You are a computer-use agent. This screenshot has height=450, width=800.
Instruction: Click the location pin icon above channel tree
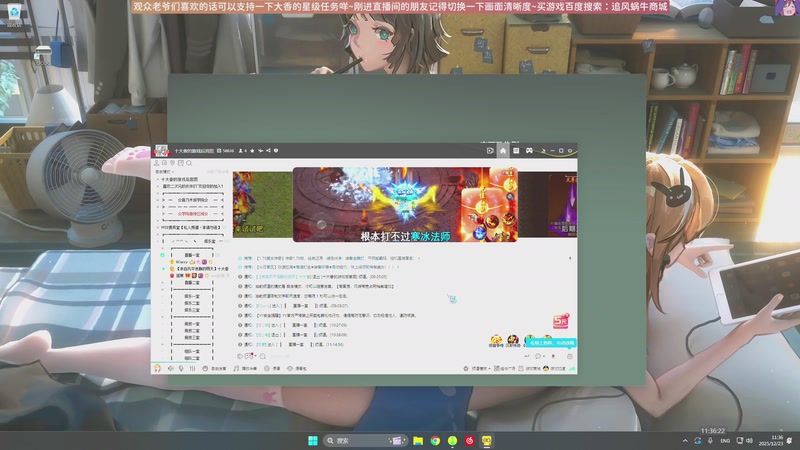[172, 163]
